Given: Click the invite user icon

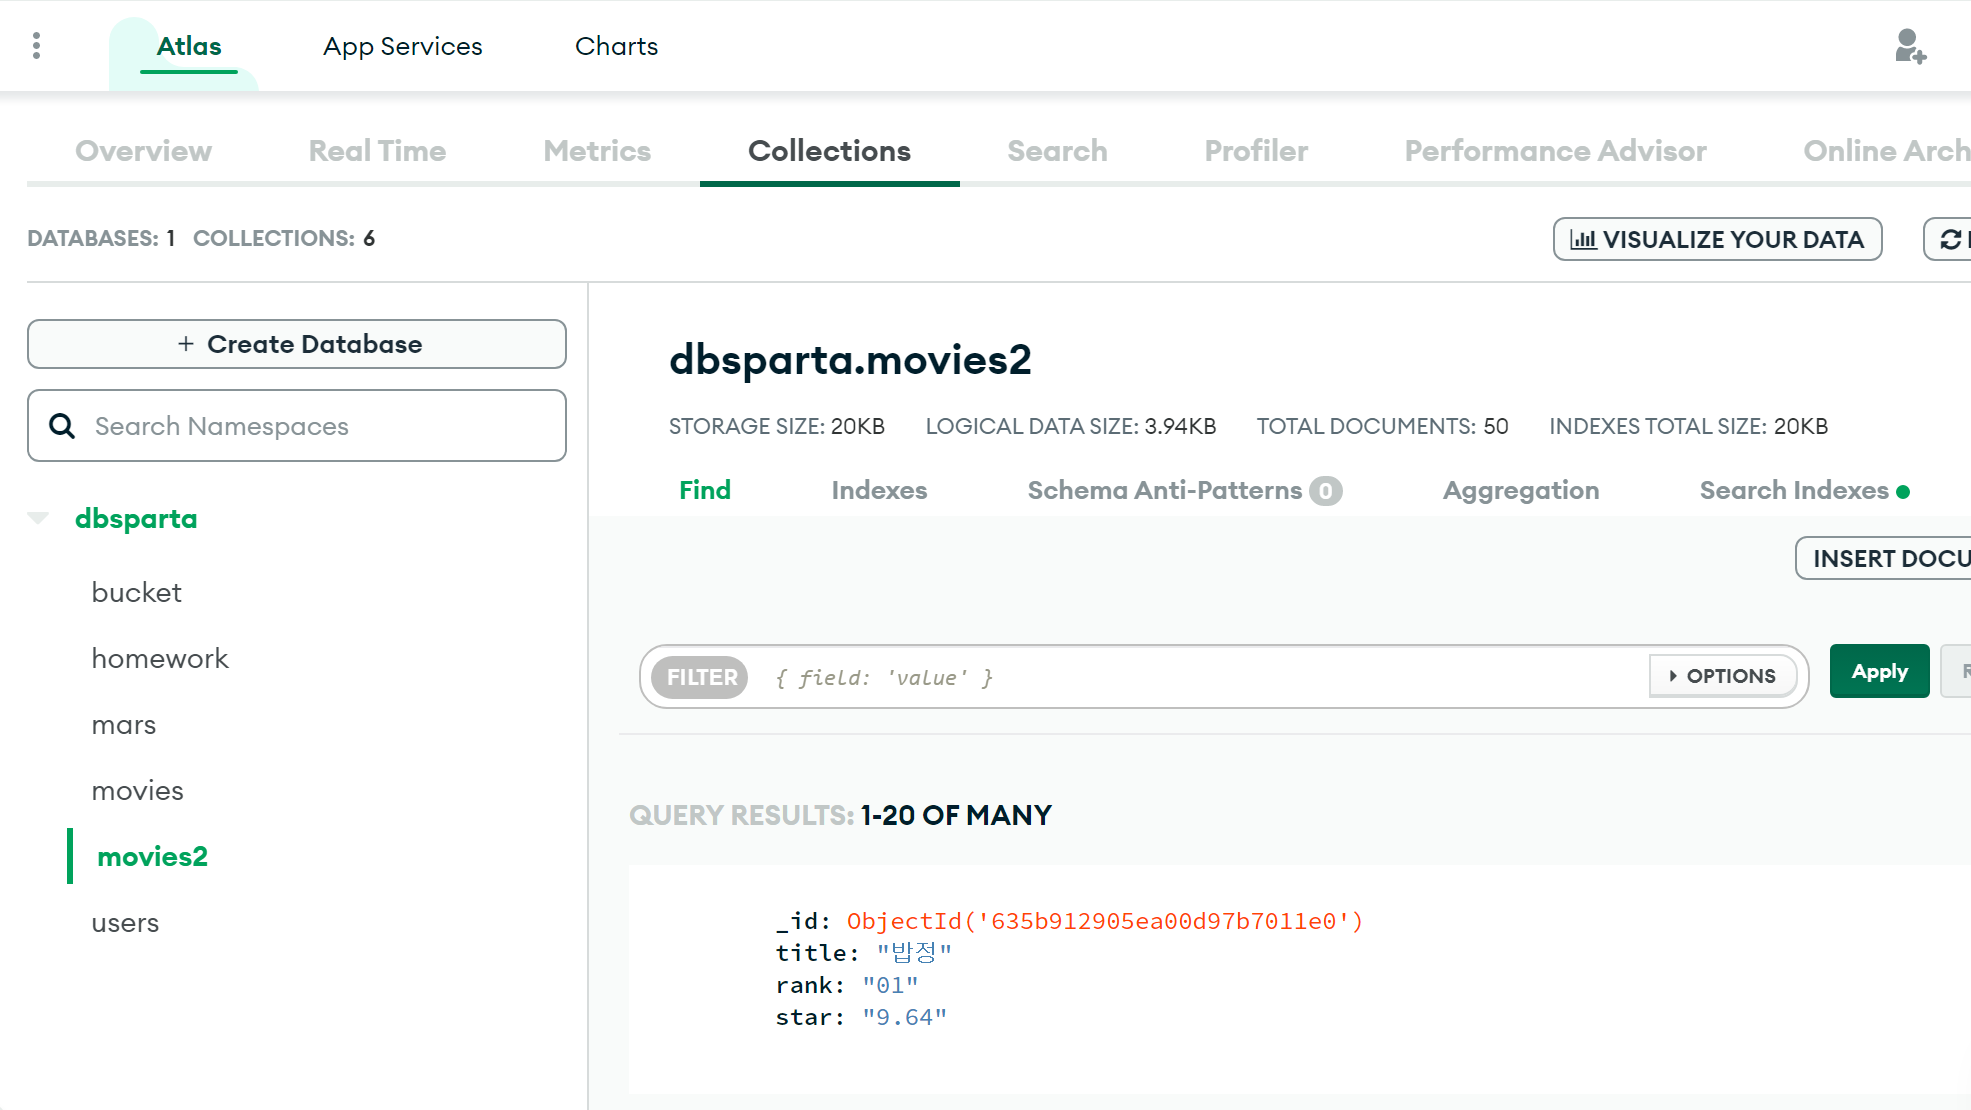Looking at the screenshot, I should (1910, 46).
